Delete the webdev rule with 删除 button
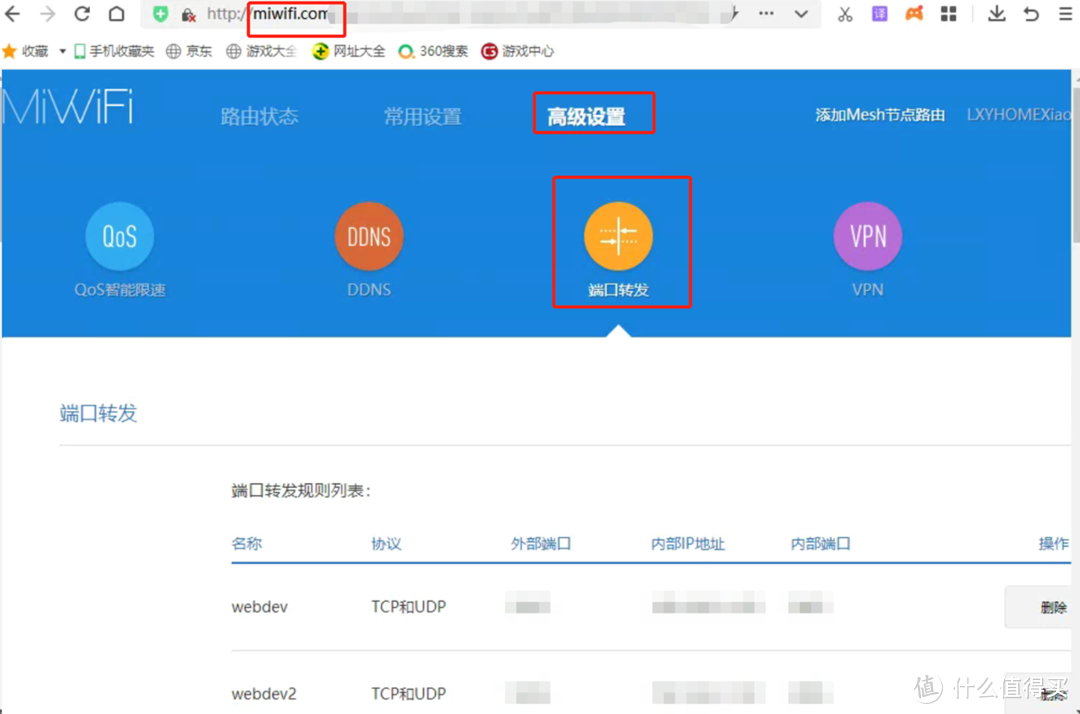The width and height of the screenshot is (1080, 714). (1039, 607)
